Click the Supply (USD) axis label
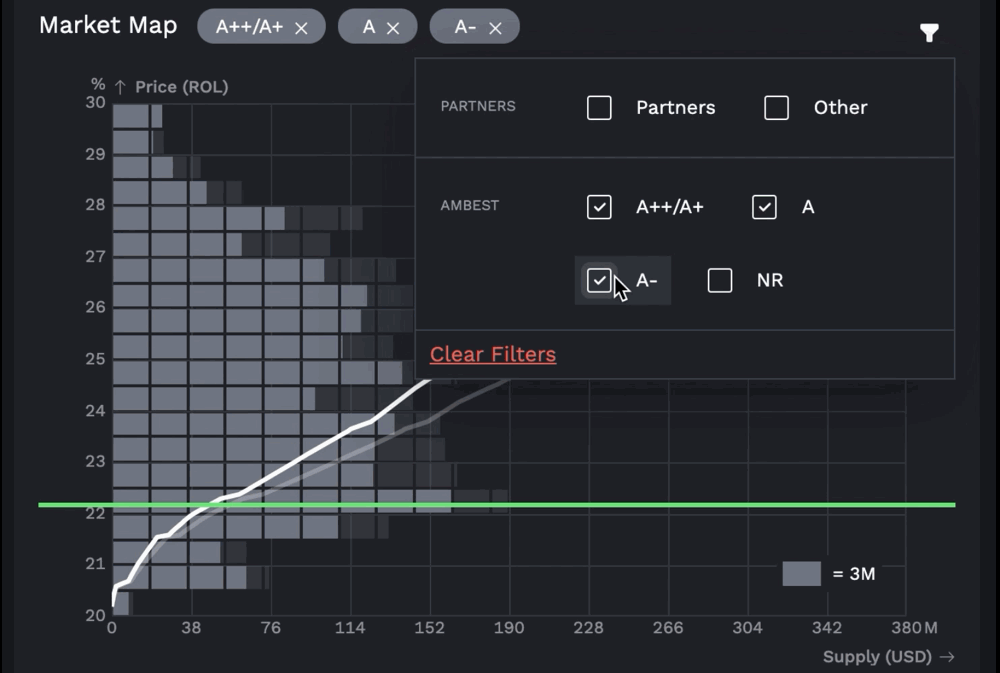The width and height of the screenshot is (1000, 673). (878, 657)
